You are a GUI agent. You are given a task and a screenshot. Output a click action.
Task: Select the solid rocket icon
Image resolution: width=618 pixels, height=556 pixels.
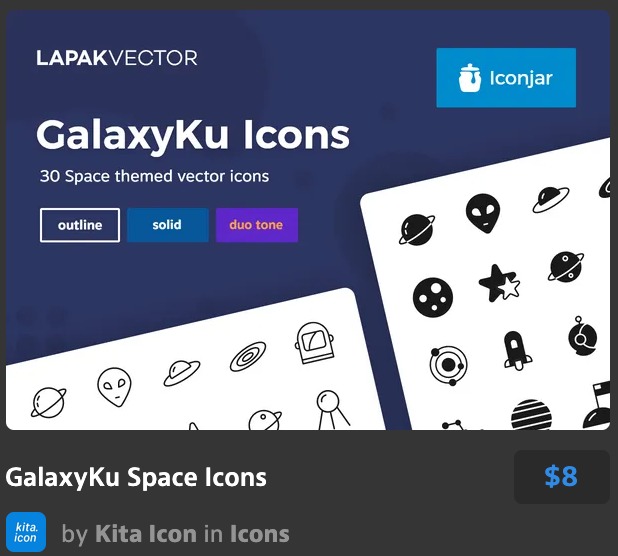coord(516,350)
